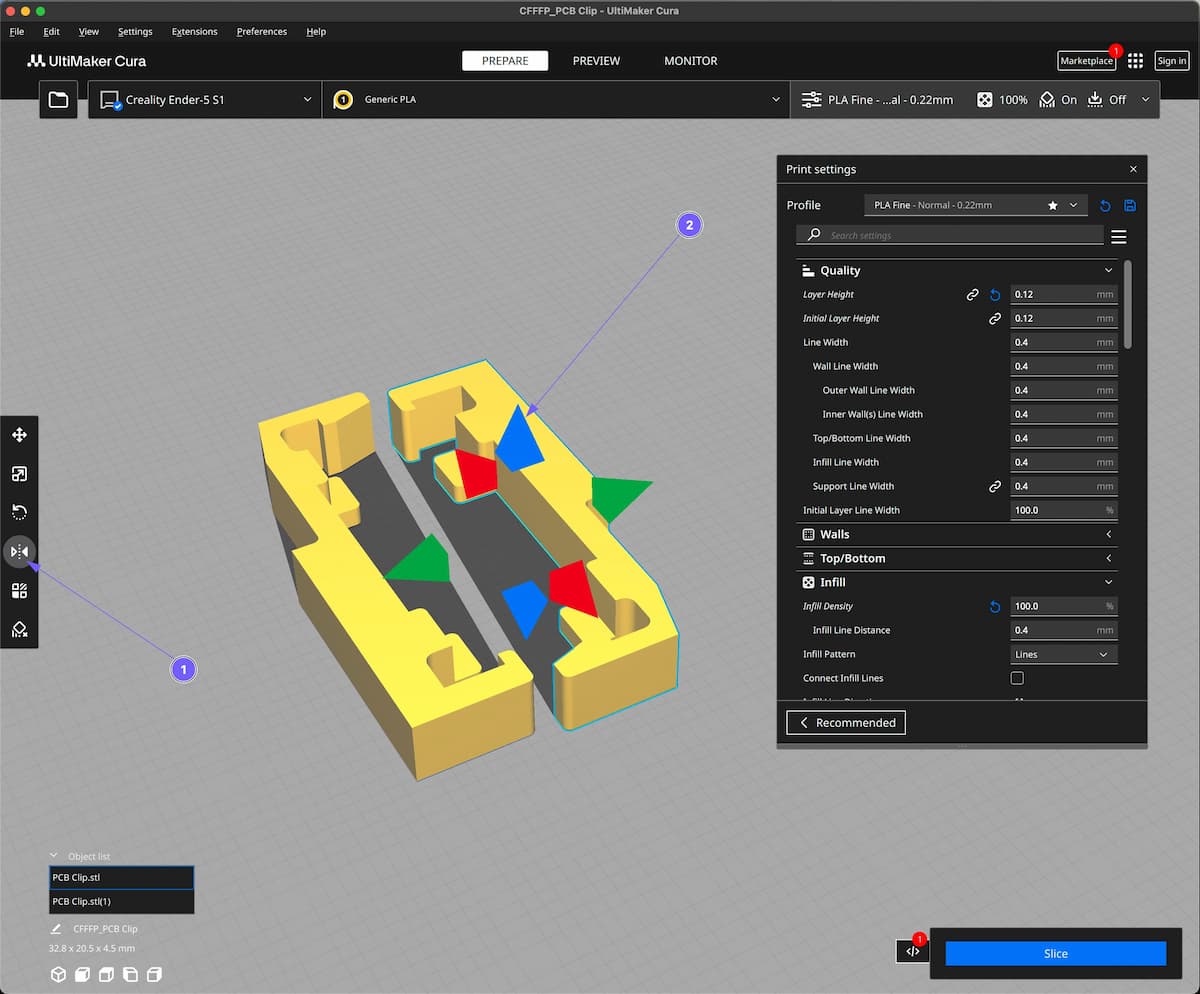
Task: Open the Help menu
Action: click(x=316, y=32)
